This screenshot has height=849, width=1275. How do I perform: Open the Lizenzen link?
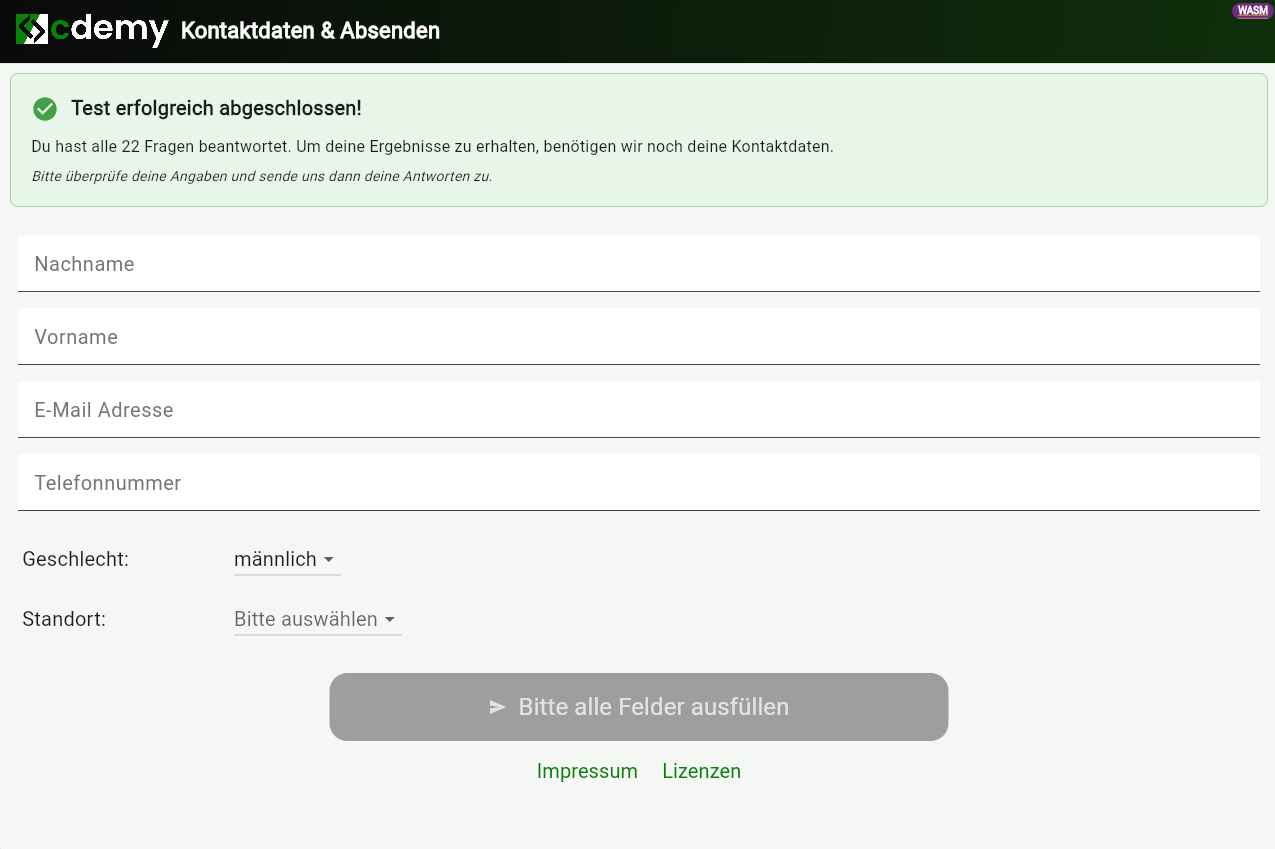coord(701,771)
